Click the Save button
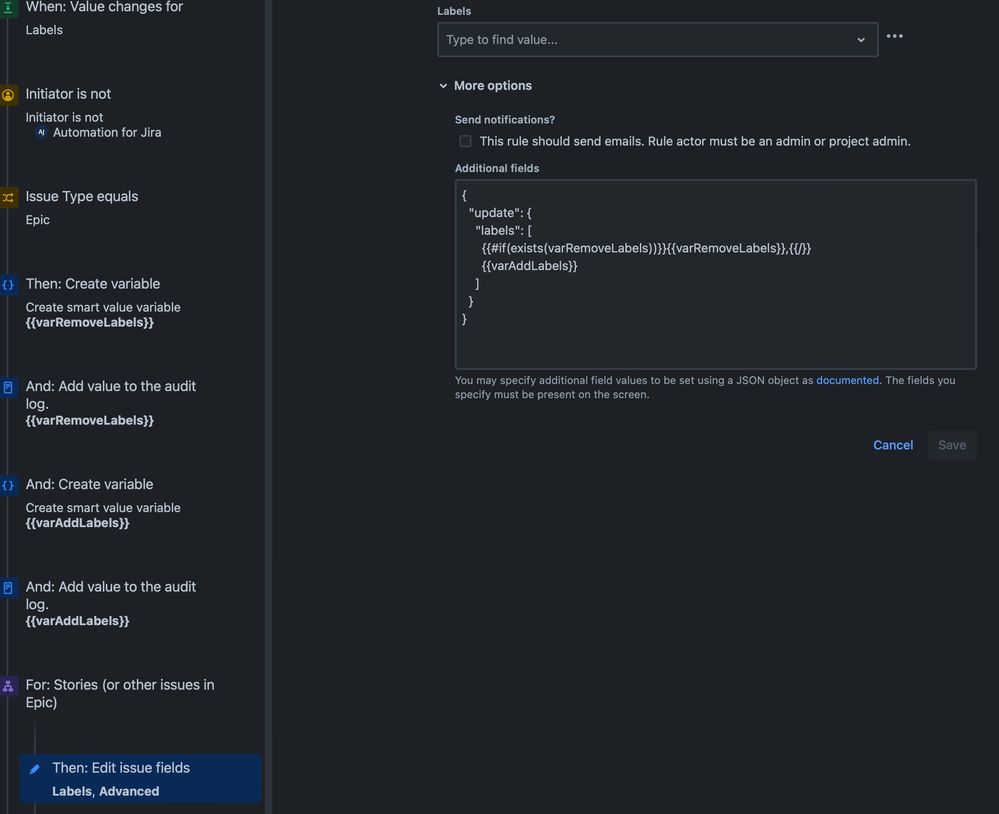Image resolution: width=999 pixels, height=814 pixels. click(x=951, y=445)
